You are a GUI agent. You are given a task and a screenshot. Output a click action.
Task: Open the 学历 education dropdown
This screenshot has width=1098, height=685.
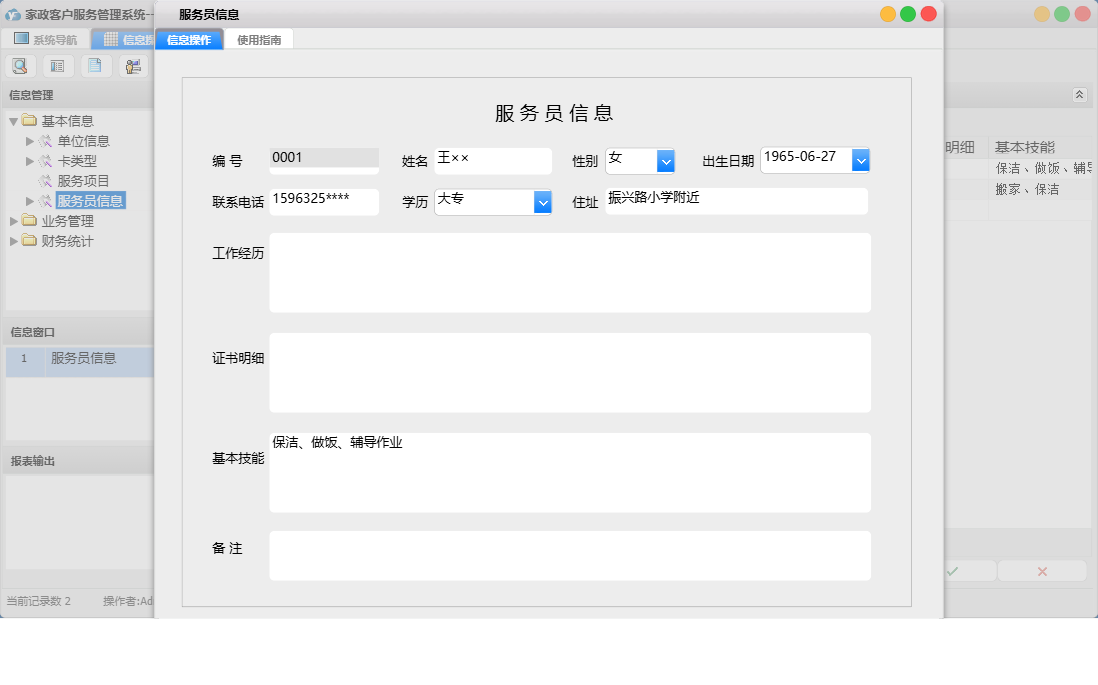tap(542, 202)
